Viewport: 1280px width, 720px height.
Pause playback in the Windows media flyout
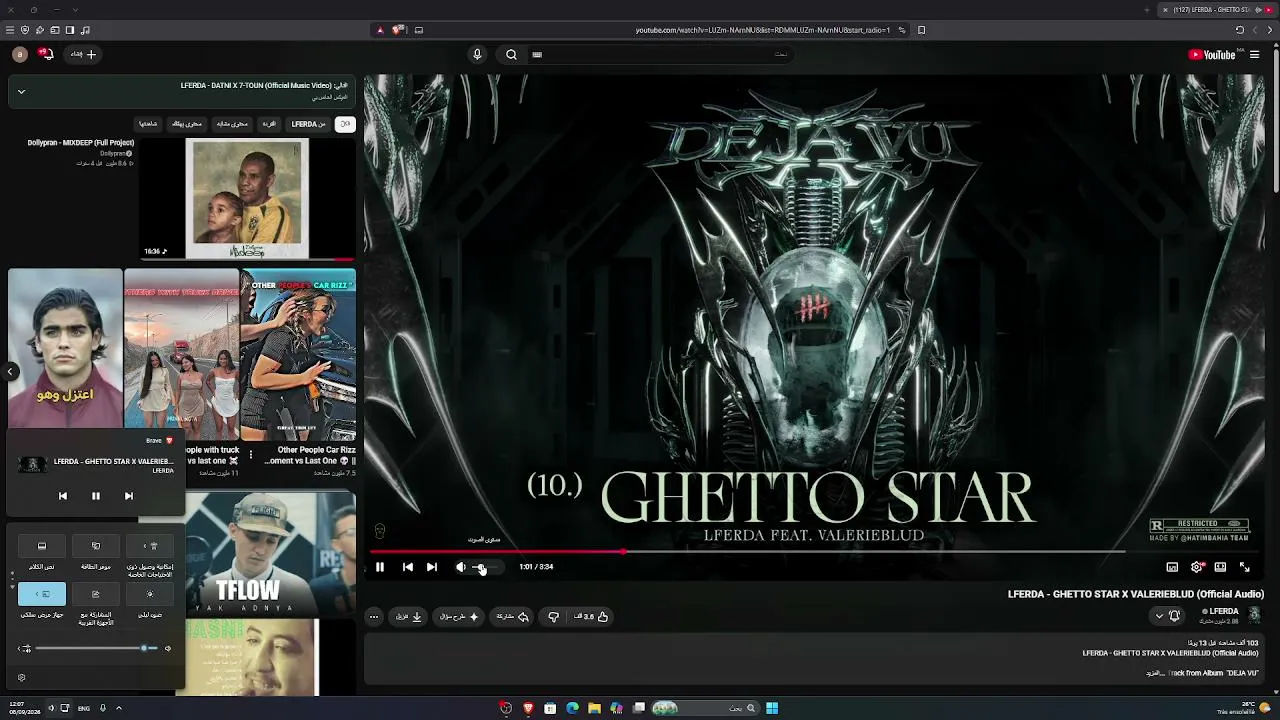tap(96, 496)
